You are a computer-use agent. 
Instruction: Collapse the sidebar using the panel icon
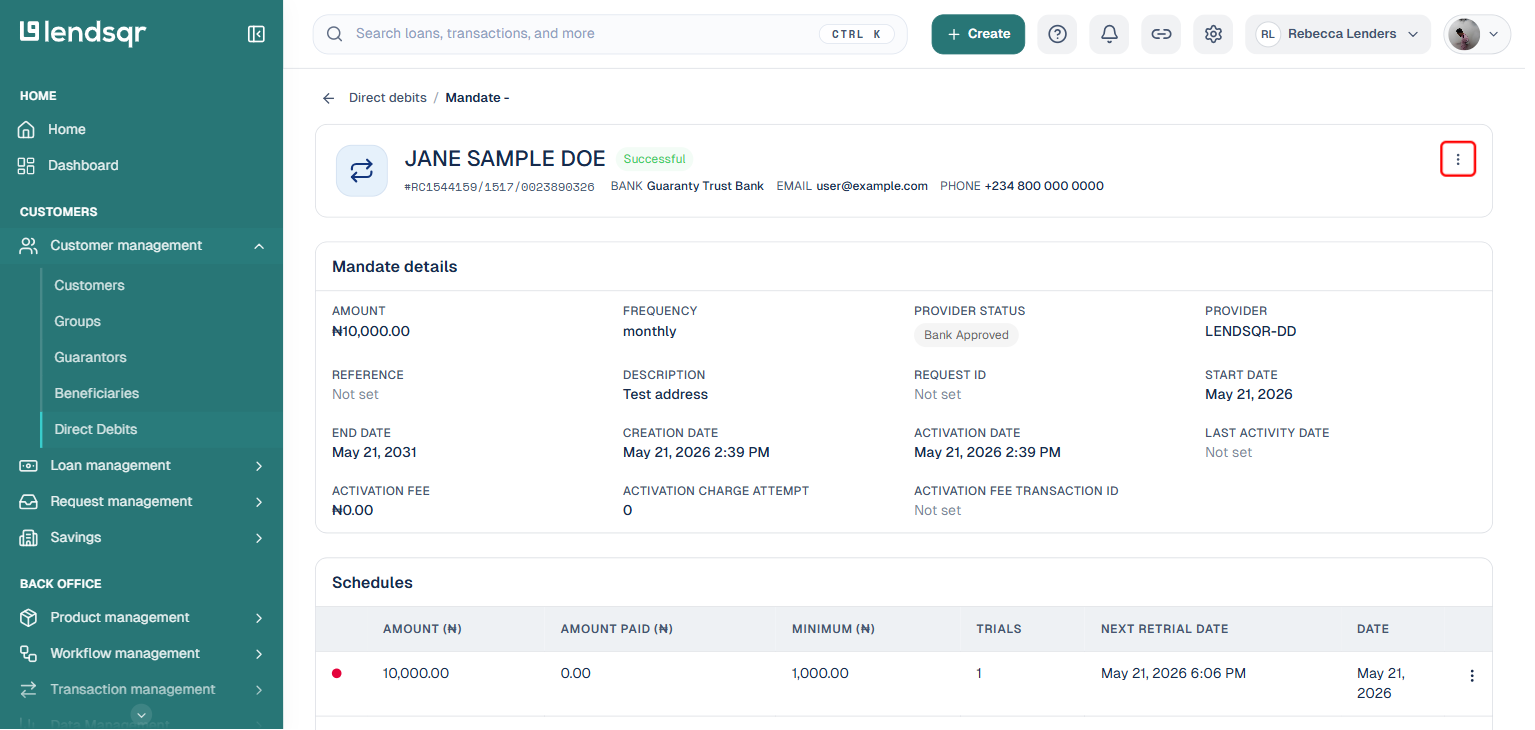(x=256, y=34)
